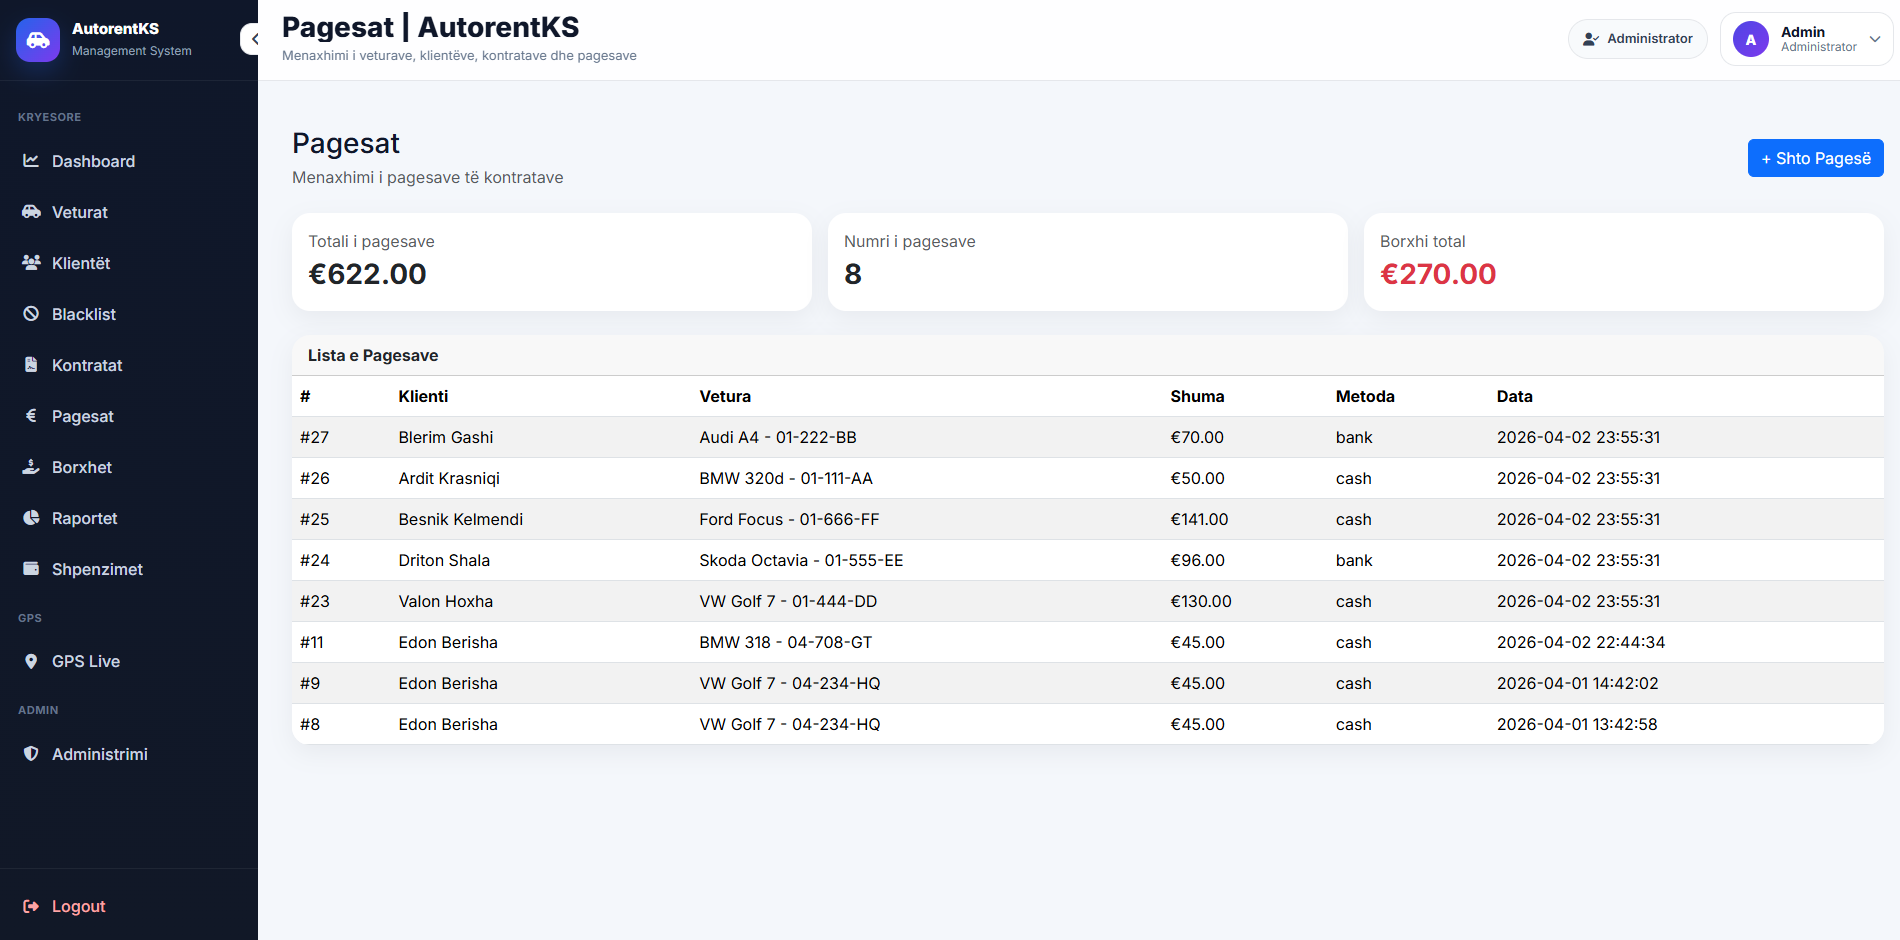Click the Logout link

pyautogui.click(x=129, y=906)
